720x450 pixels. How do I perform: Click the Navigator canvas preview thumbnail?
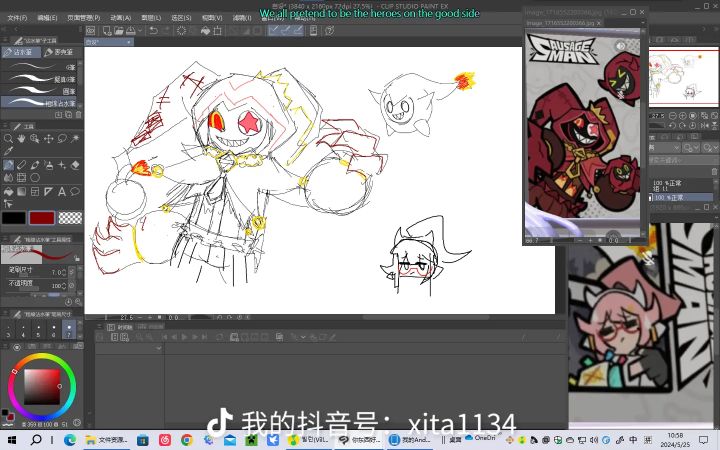click(683, 77)
